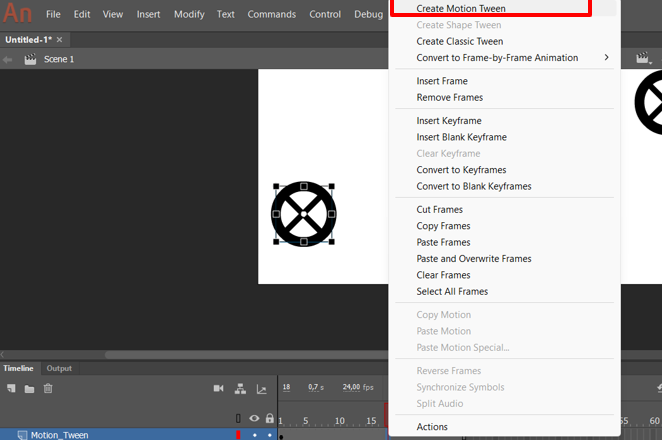Click the Scene 1 clapperboard icon

coord(30,59)
